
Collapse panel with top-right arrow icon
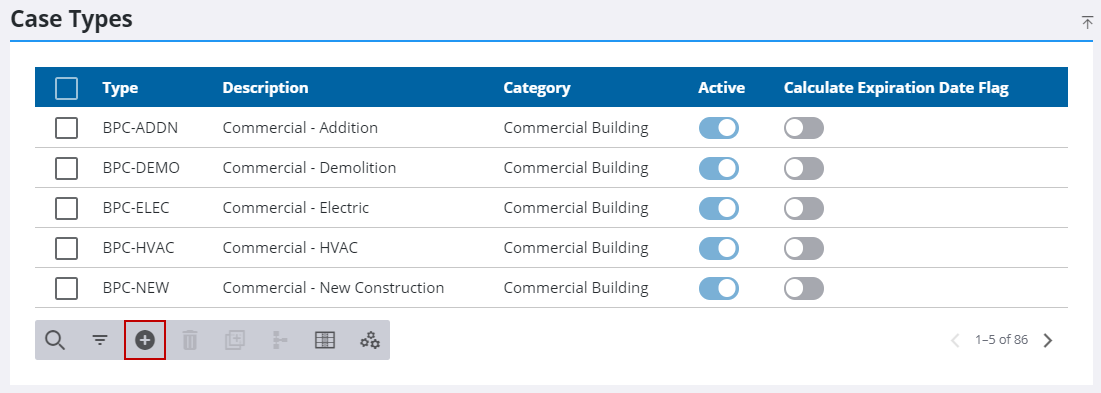click(x=1087, y=22)
